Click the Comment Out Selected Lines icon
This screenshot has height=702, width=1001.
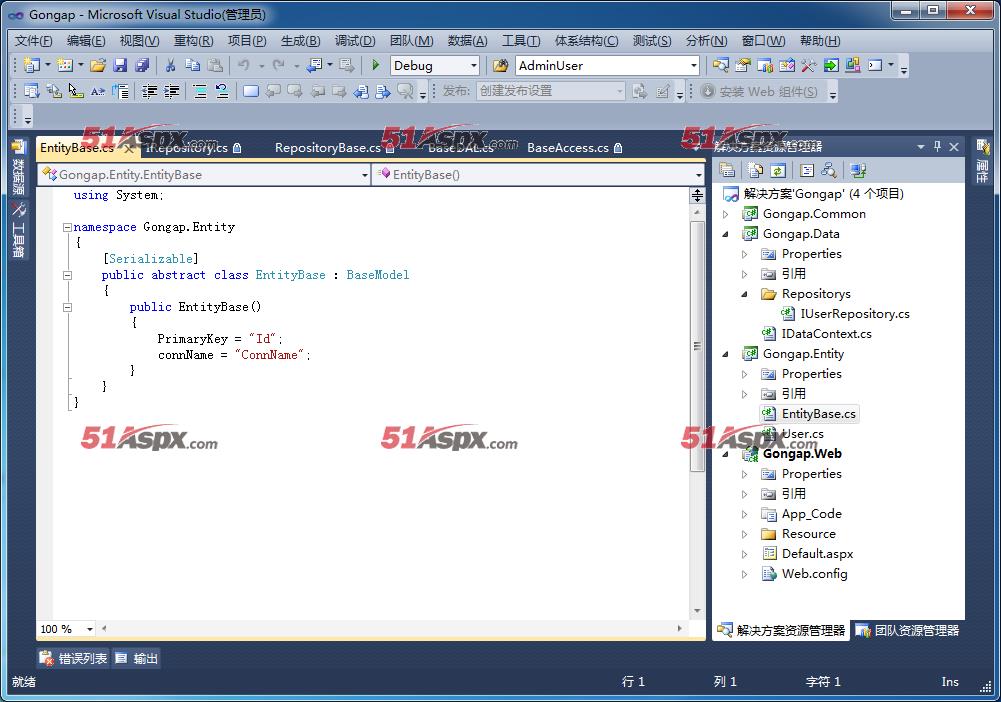coord(200,91)
